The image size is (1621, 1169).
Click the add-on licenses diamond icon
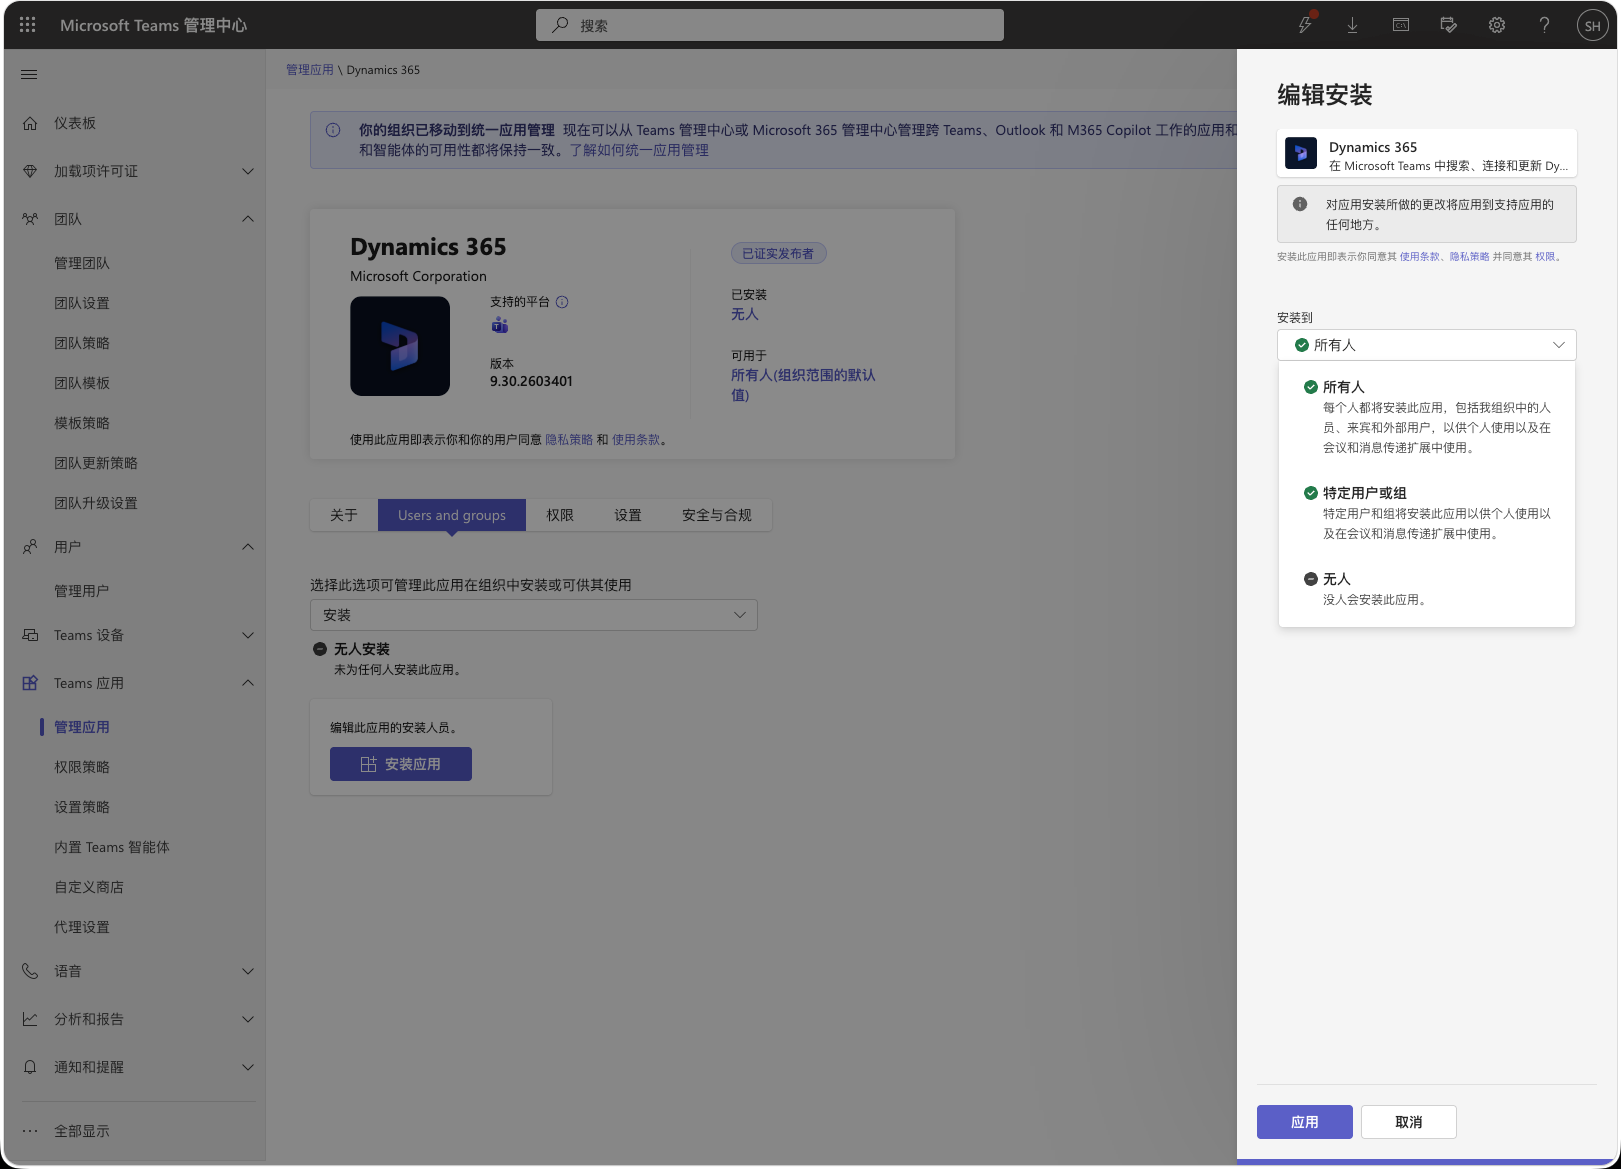[30, 171]
